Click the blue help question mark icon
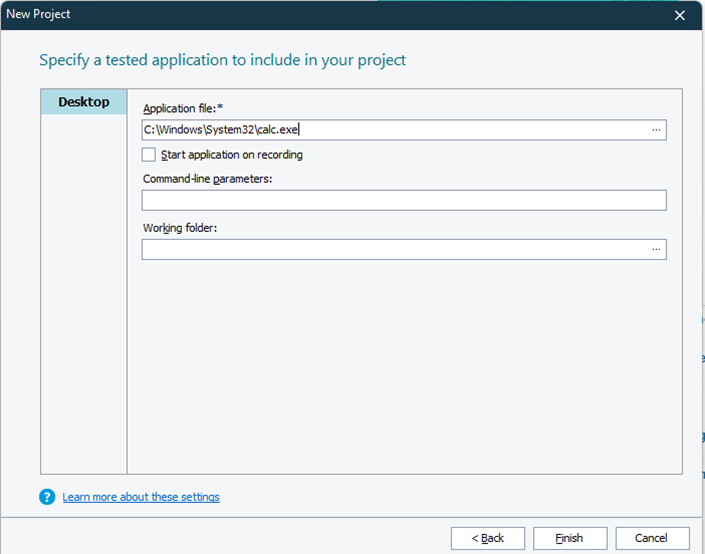The image size is (705, 554). point(47,497)
